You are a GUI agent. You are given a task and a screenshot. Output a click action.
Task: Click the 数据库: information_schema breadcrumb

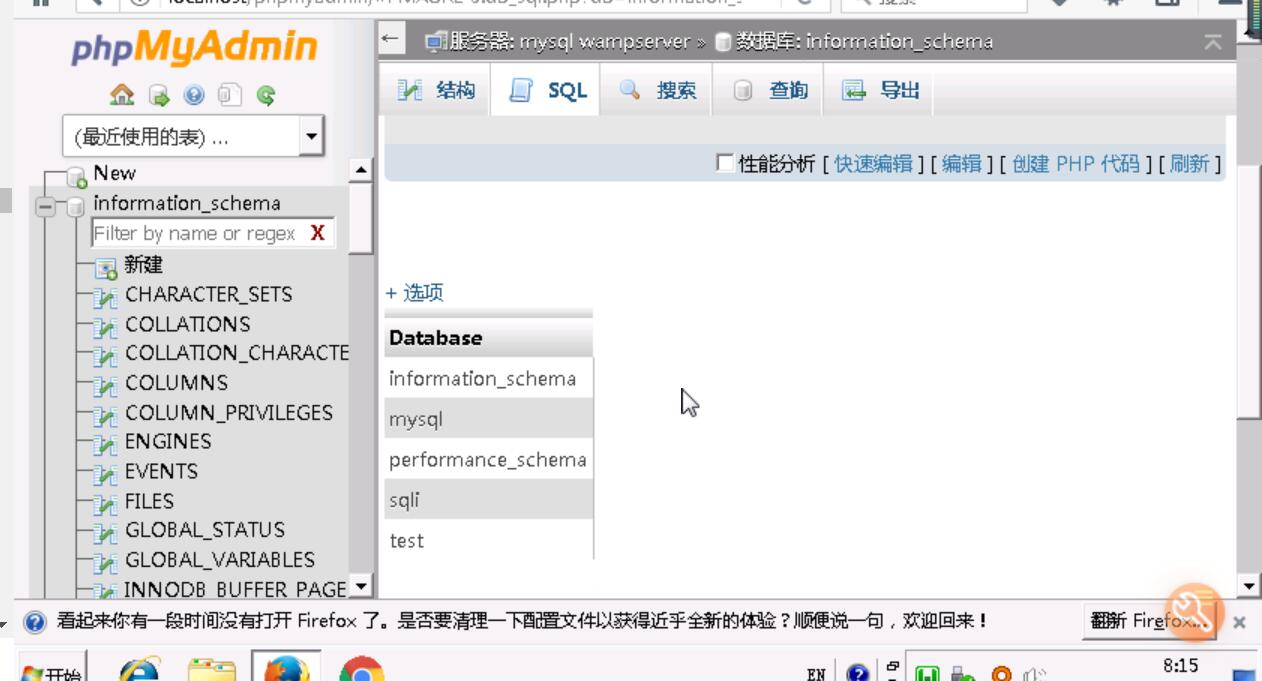point(864,42)
